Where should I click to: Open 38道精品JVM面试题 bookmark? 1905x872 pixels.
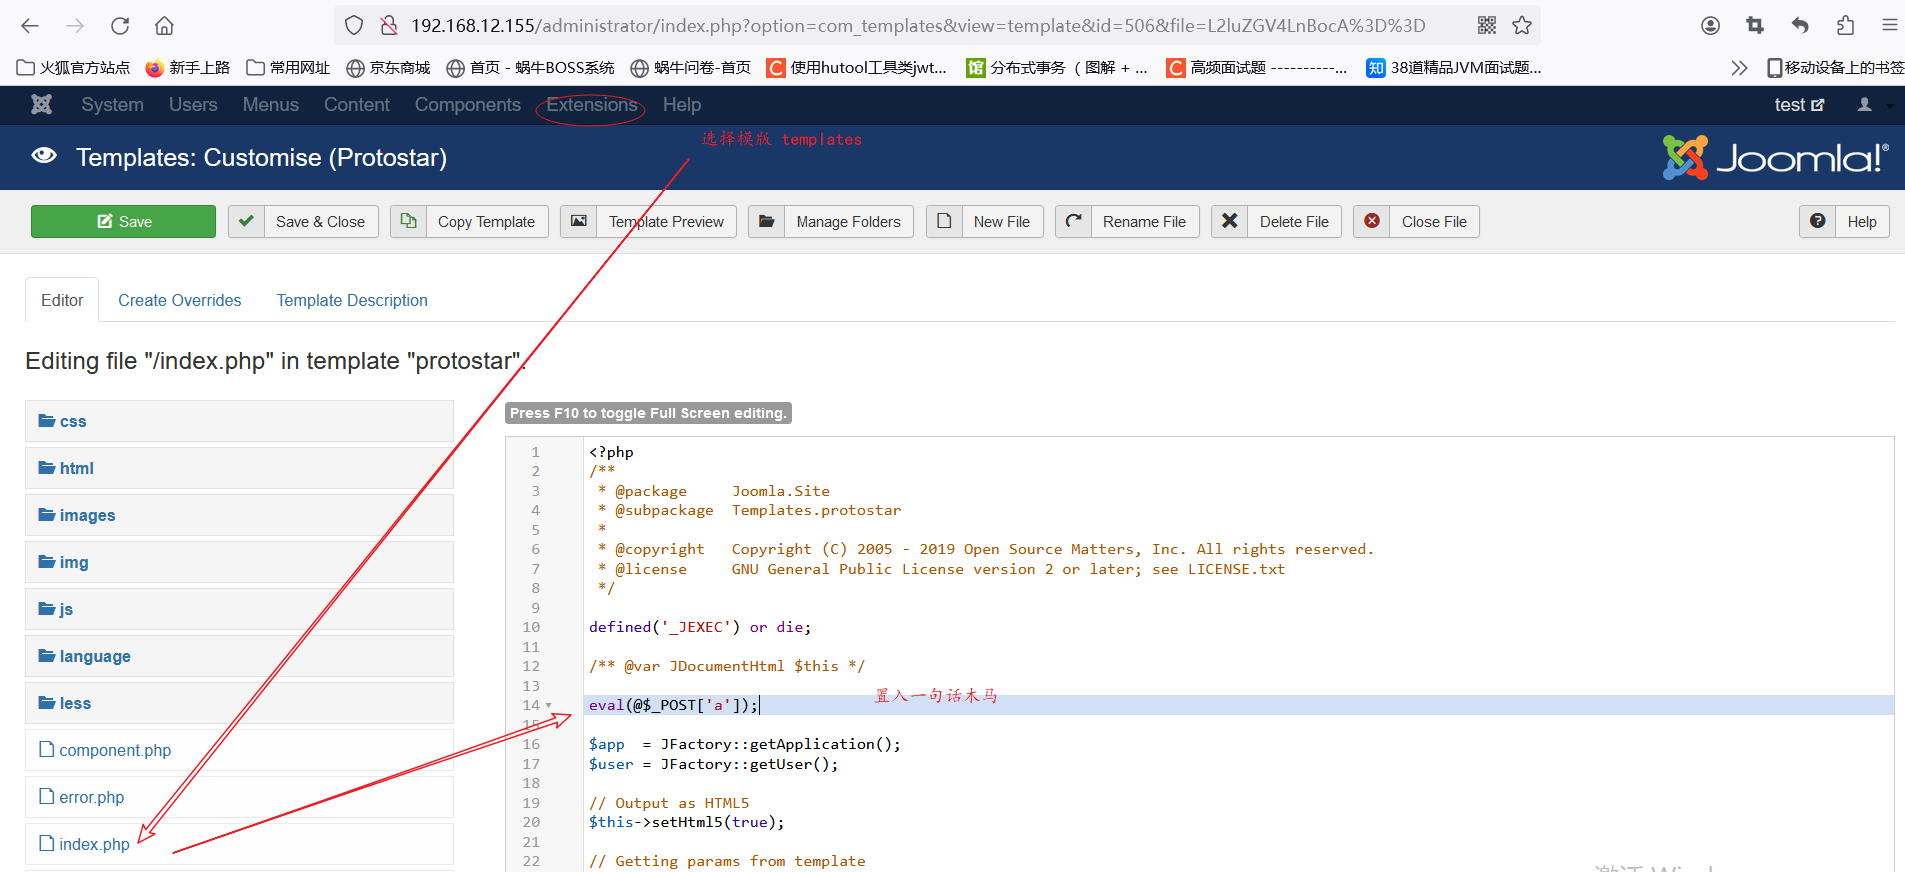coord(1454,68)
